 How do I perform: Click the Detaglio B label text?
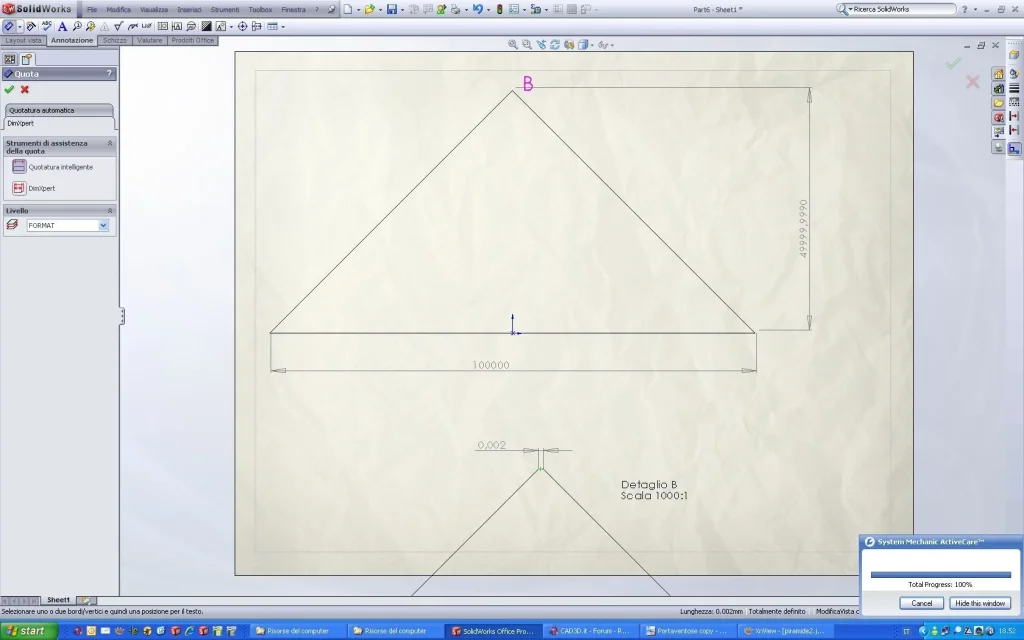tap(649, 485)
